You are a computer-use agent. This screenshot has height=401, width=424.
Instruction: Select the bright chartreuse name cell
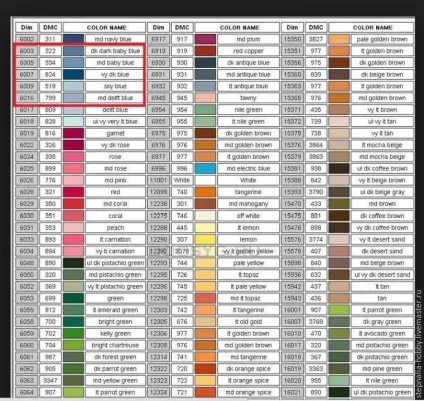pos(115,345)
